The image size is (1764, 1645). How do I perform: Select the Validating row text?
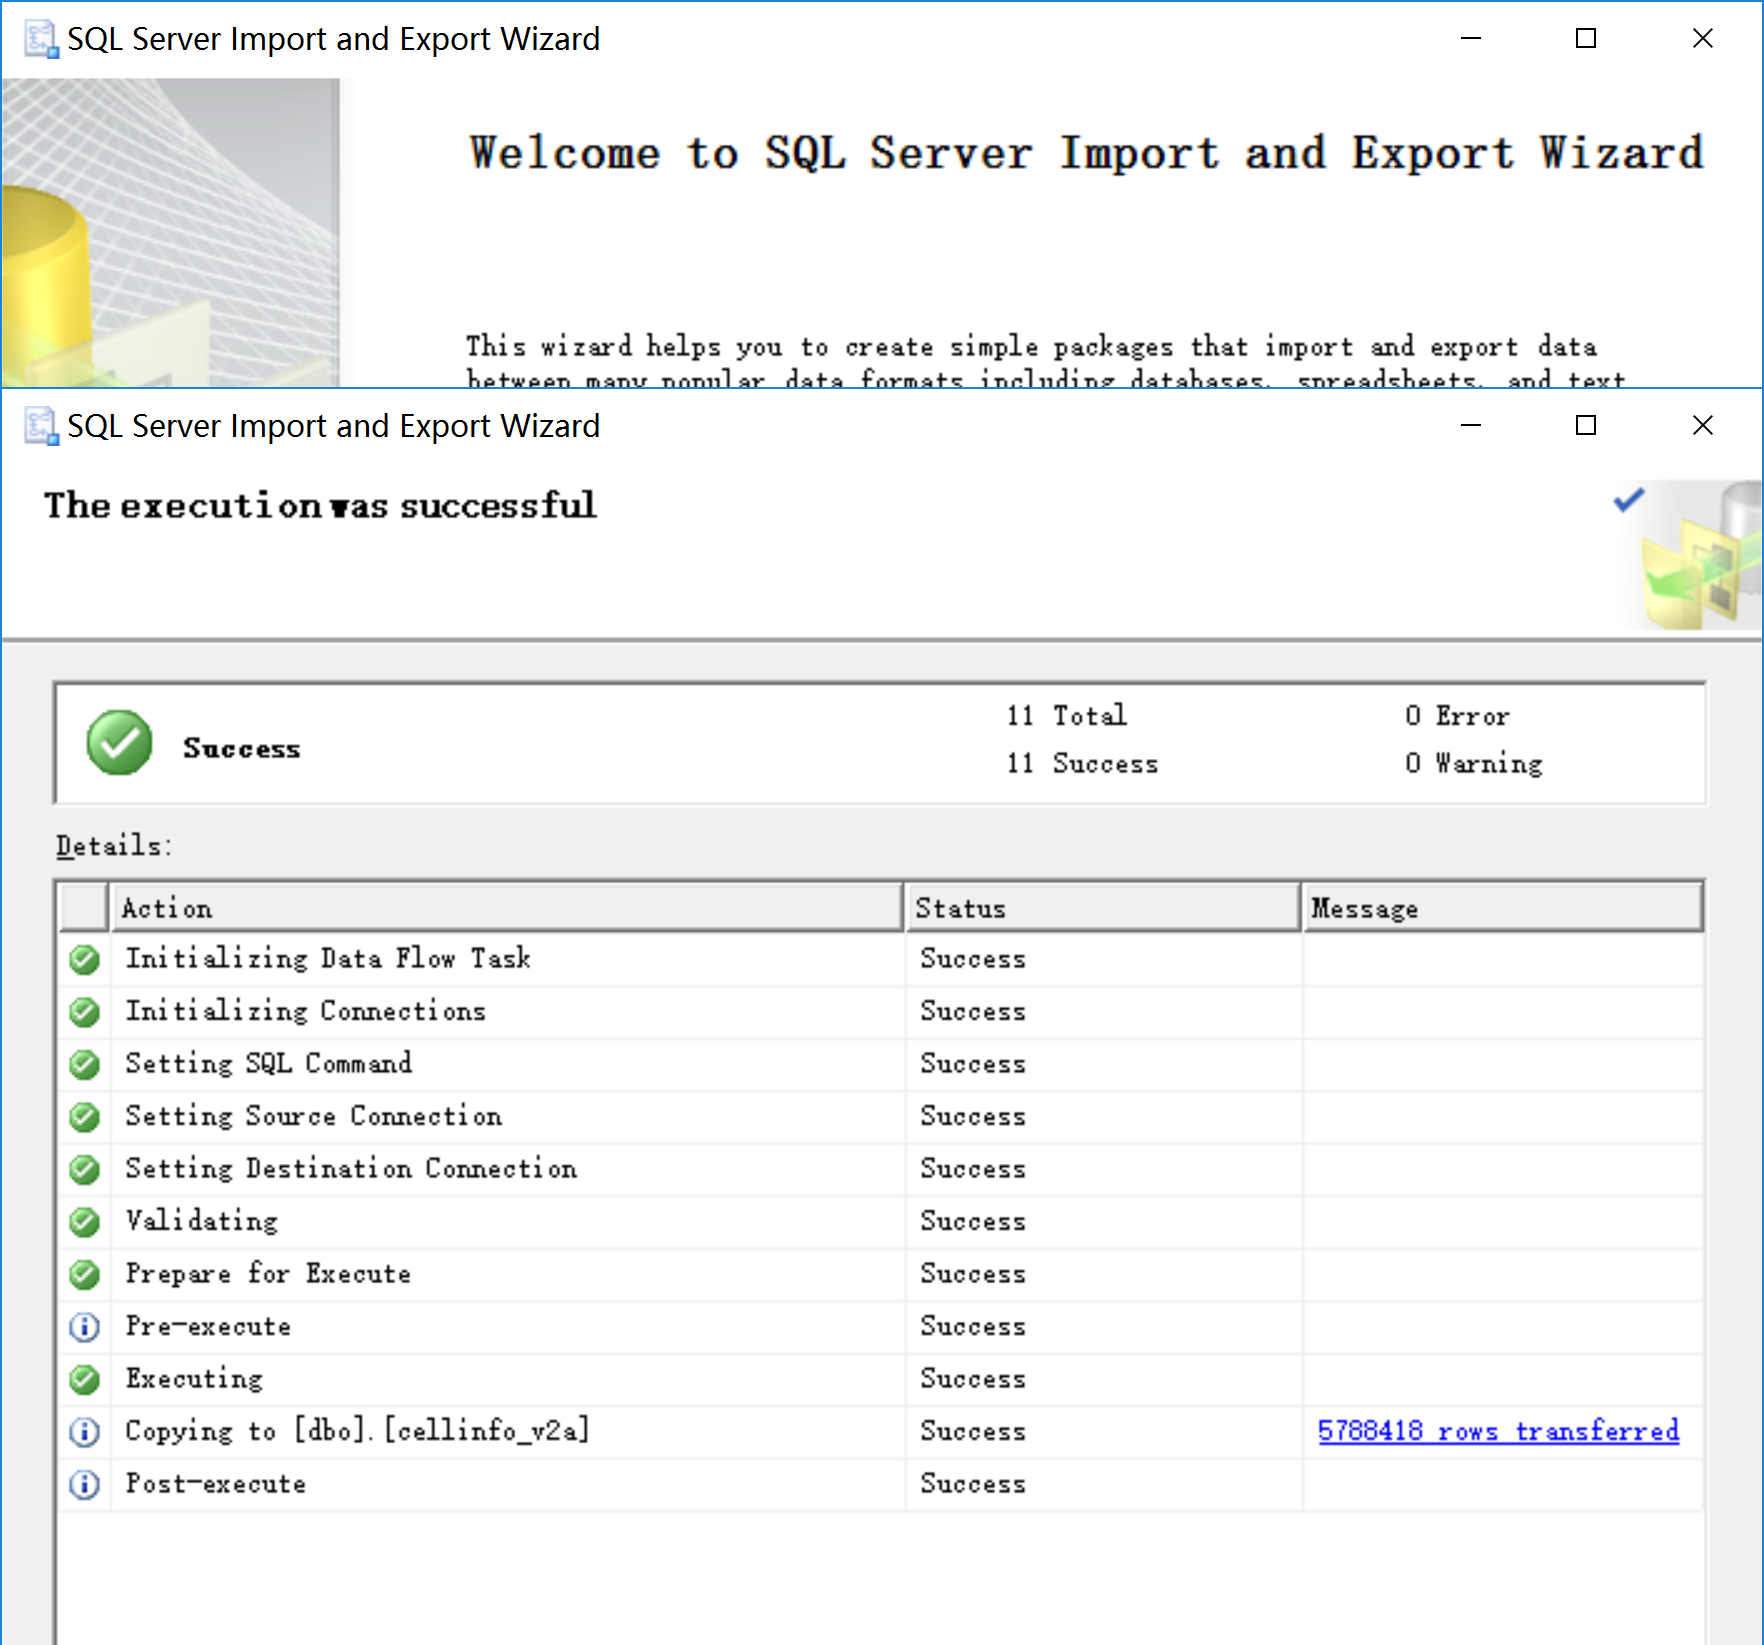(x=202, y=1220)
